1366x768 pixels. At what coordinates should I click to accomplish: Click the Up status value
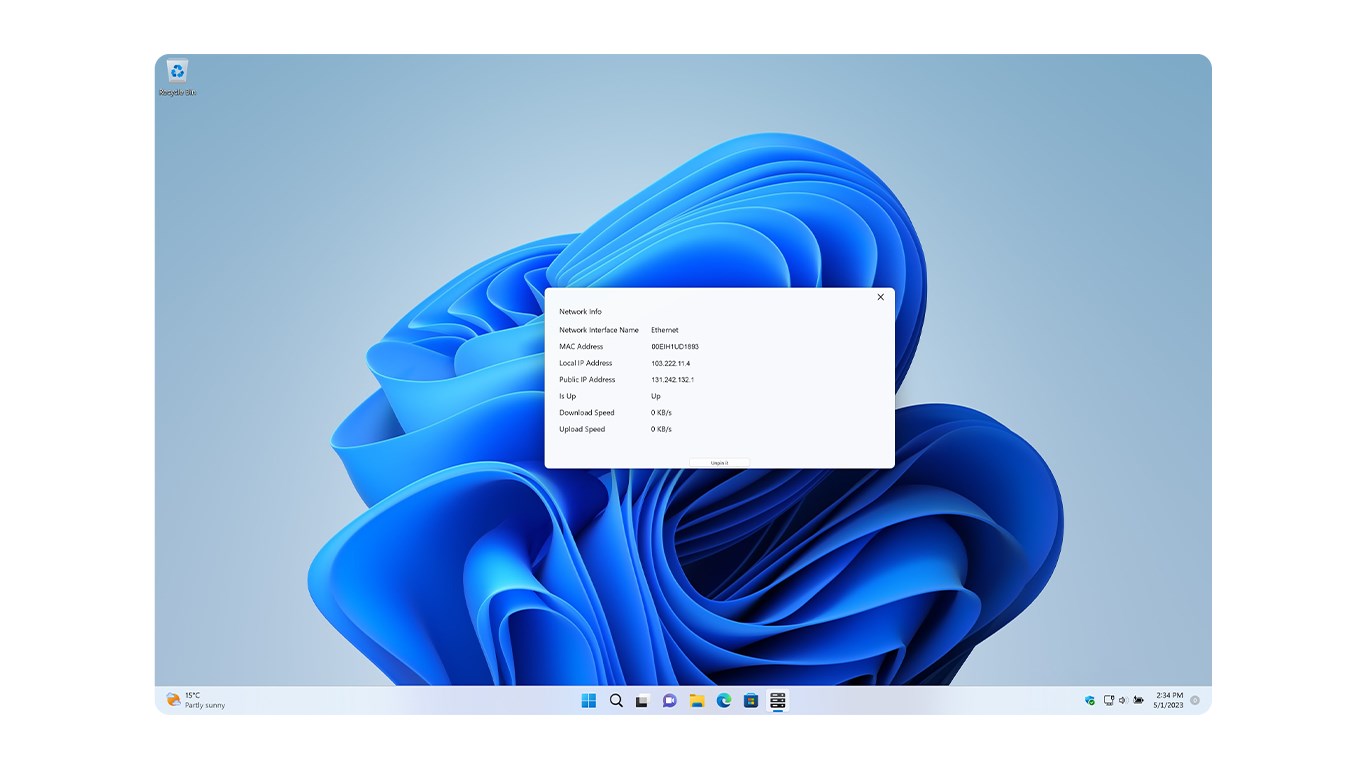click(x=656, y=396)
